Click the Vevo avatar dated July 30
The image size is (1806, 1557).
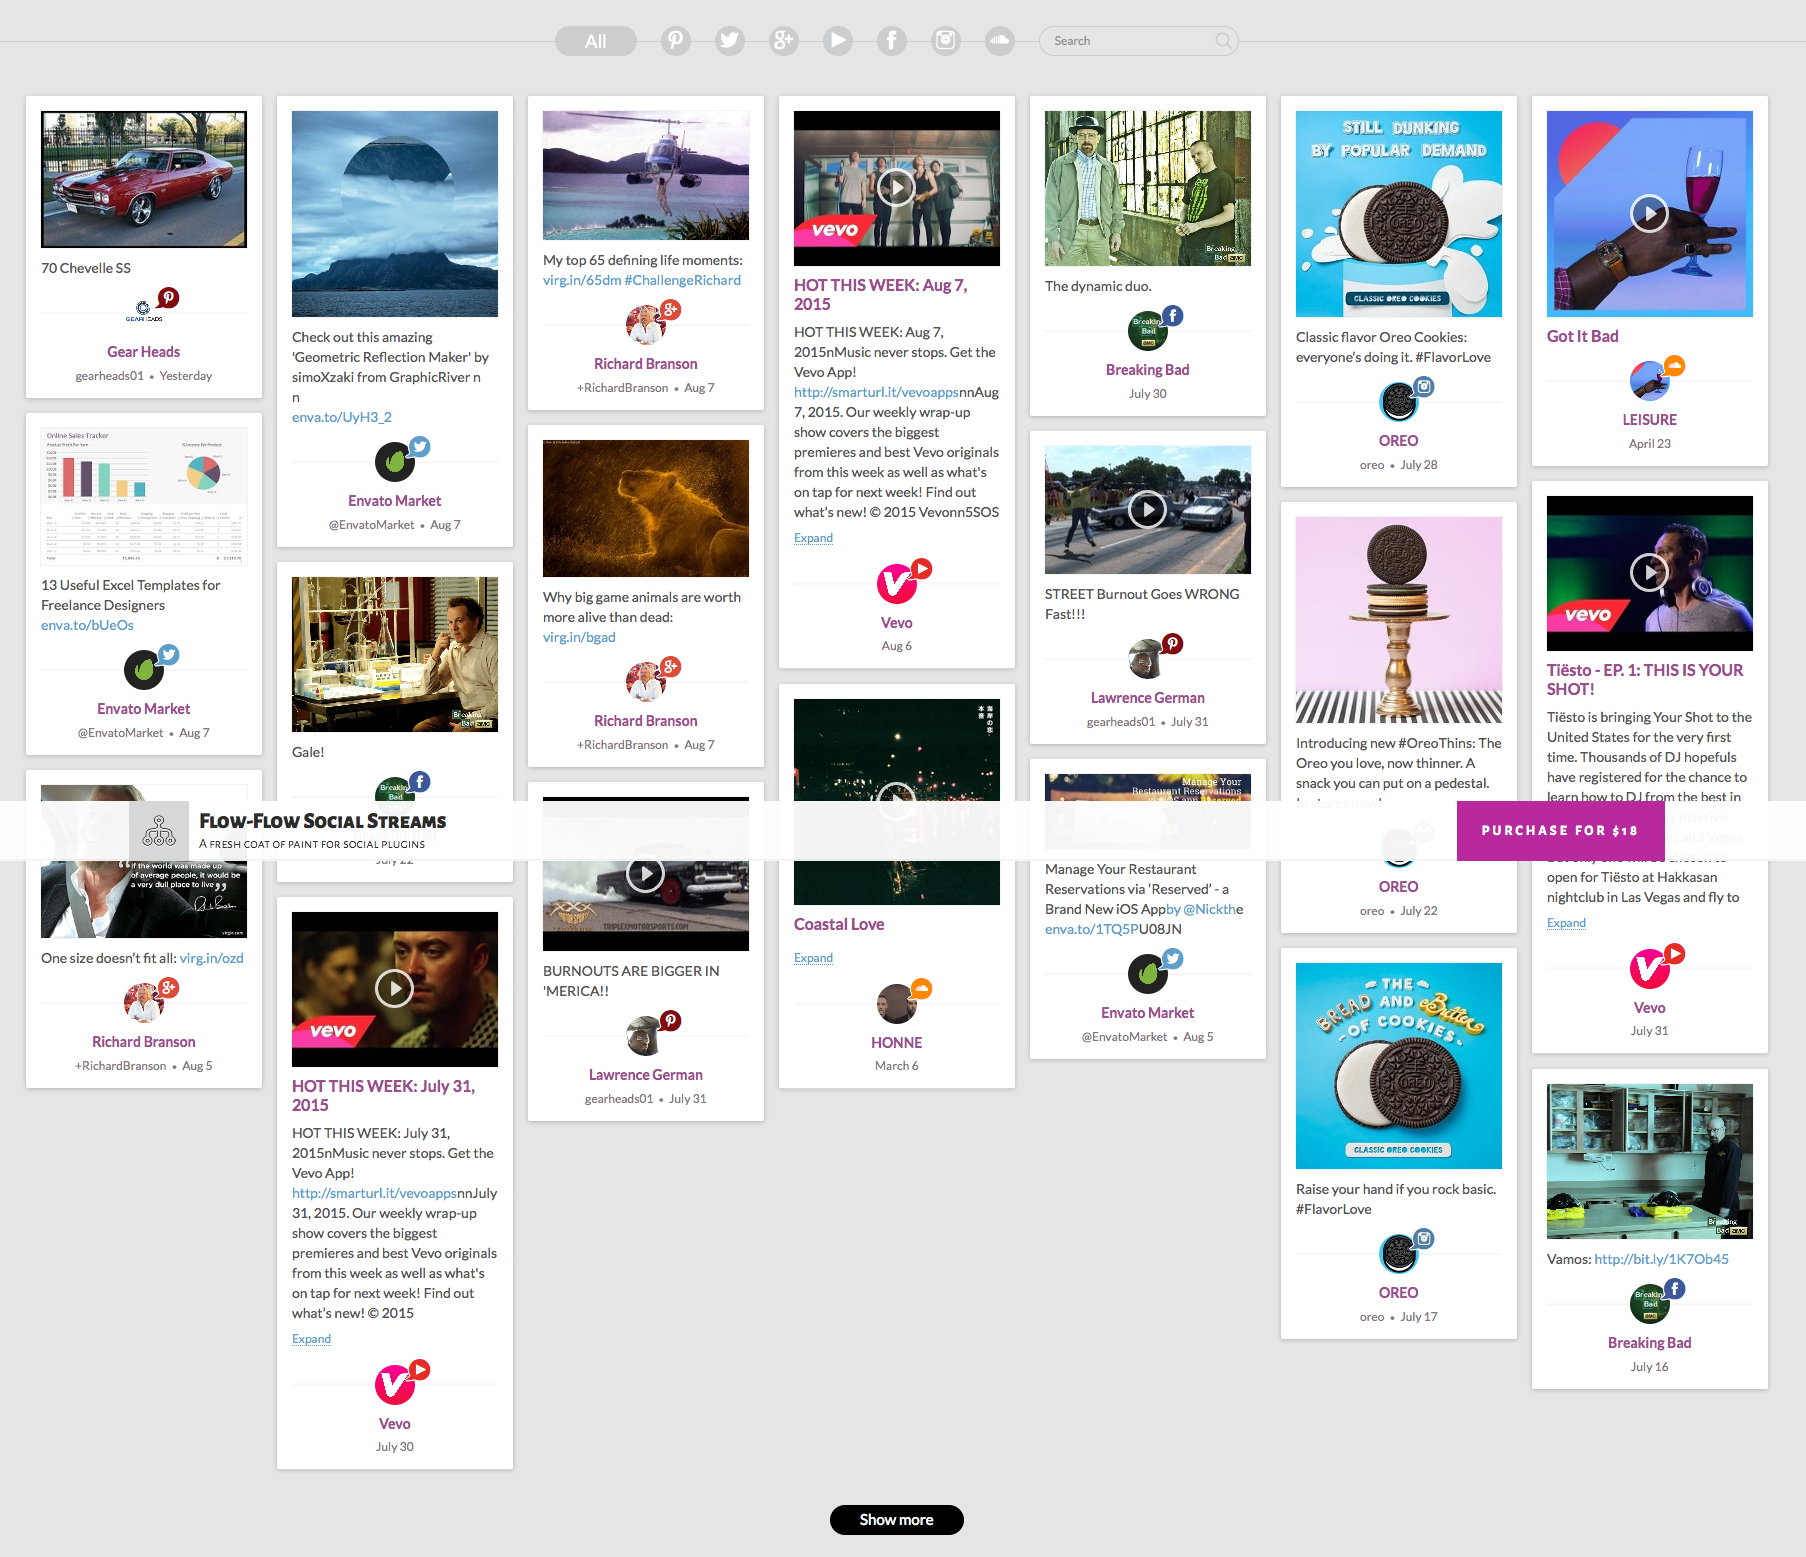pos(395,1384)
